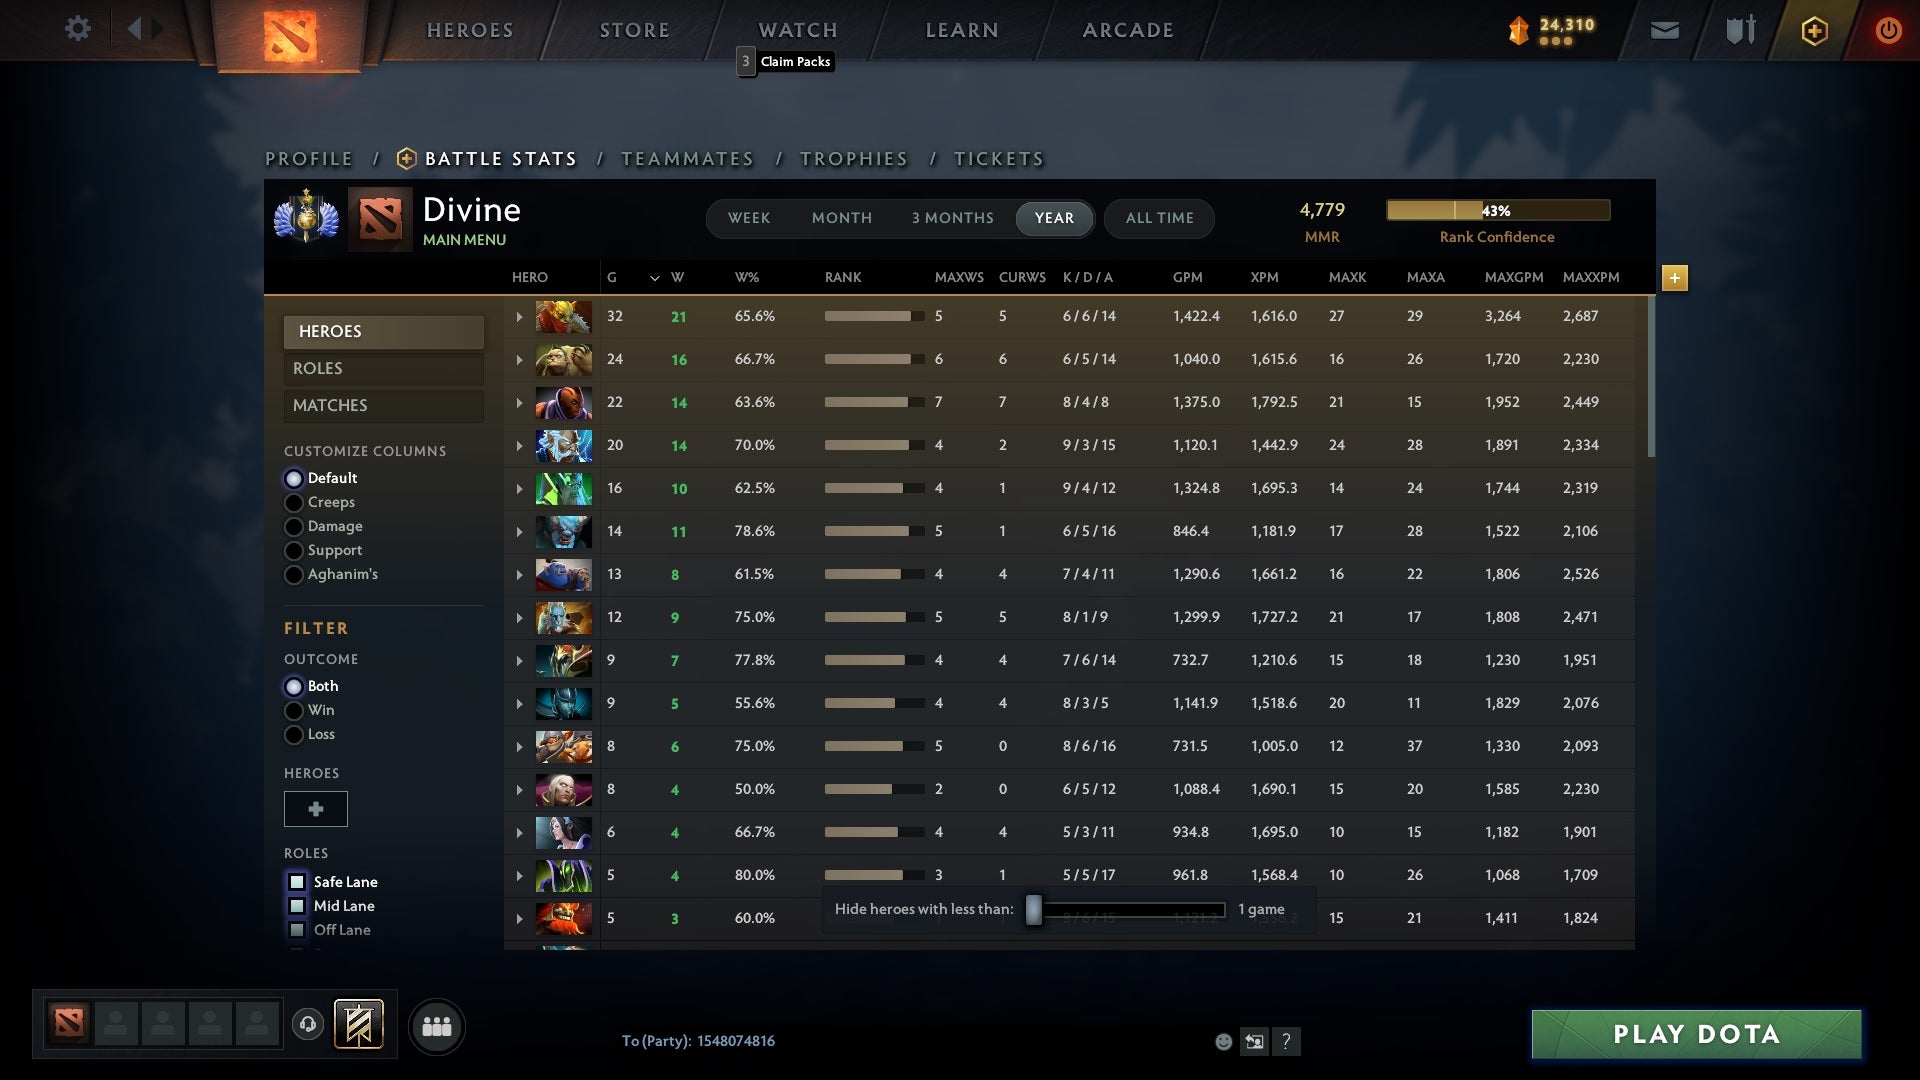Open the friends list icon bottom right
This screenshot has height=1080, width=1920.
coord(435,1026)
